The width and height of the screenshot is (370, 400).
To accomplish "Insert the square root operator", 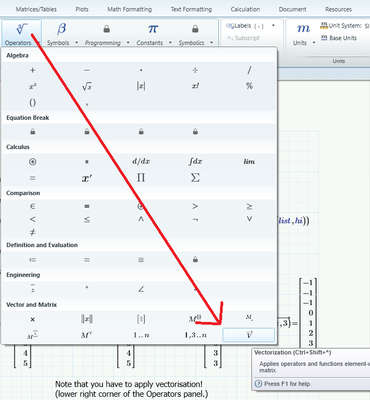I will point(87,86).
